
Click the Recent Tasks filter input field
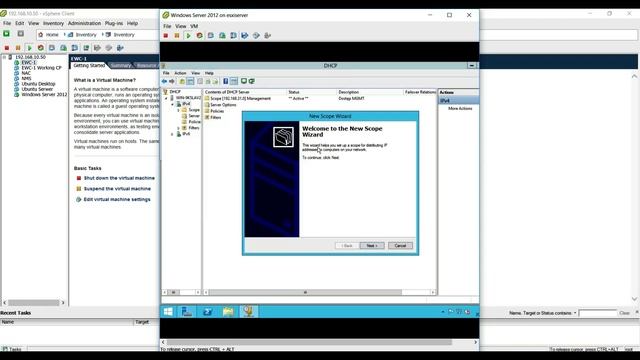(598, 313)
